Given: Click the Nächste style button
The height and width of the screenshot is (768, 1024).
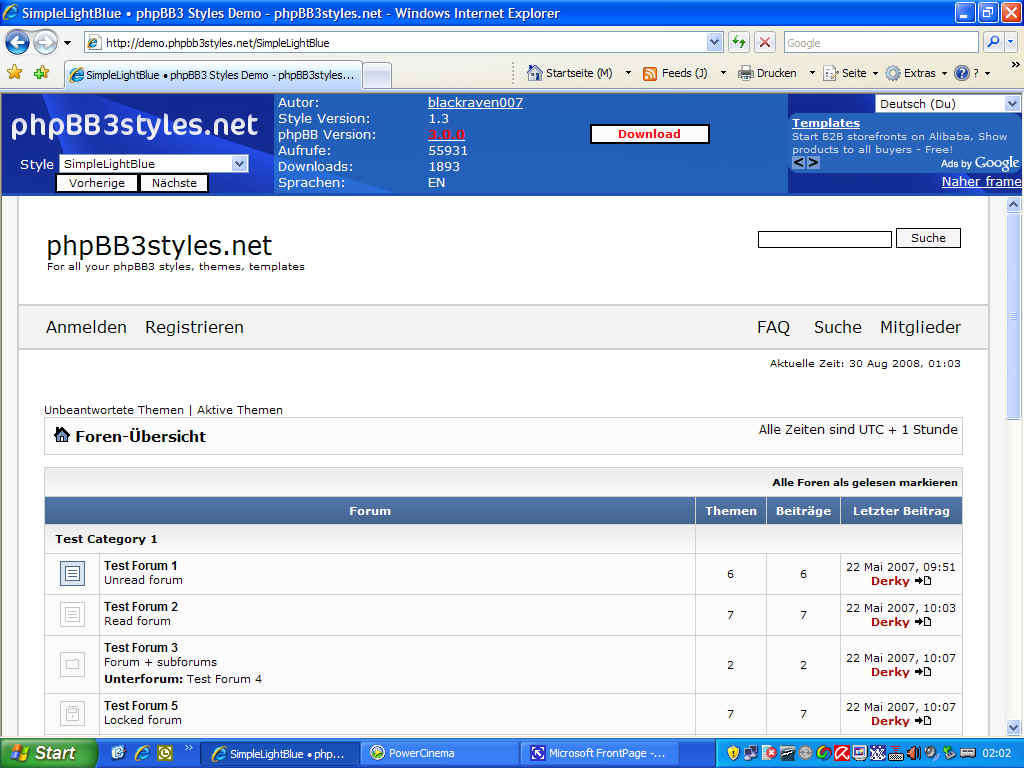Looking at the screenshot, I should point(174,183).
